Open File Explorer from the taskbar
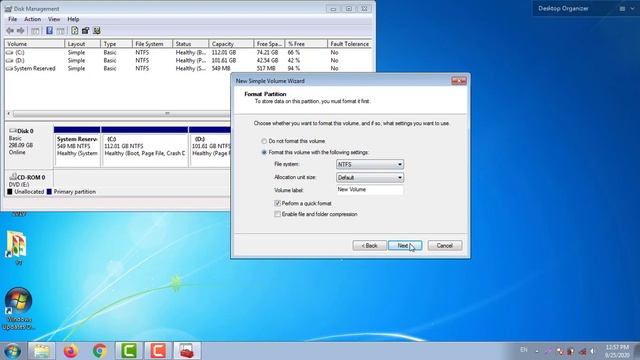640x360 pixels. point(41,351)
